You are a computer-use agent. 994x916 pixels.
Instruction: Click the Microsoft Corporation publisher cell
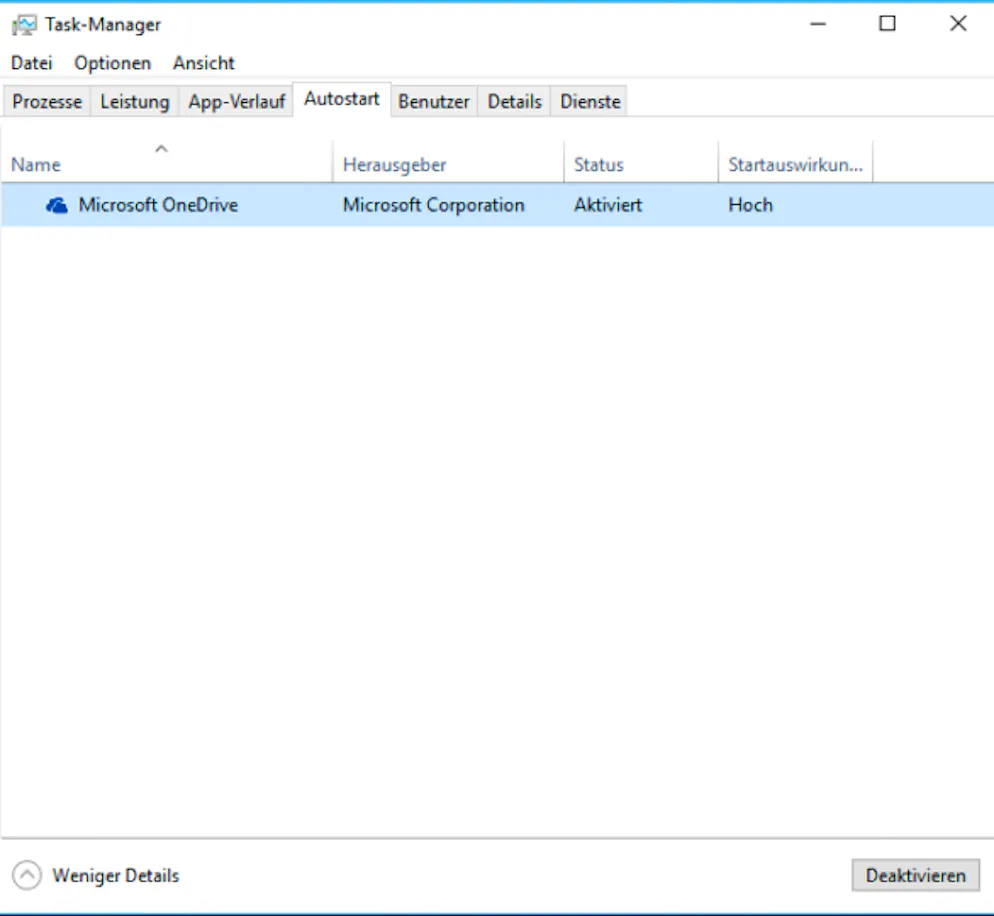[434, 205]
